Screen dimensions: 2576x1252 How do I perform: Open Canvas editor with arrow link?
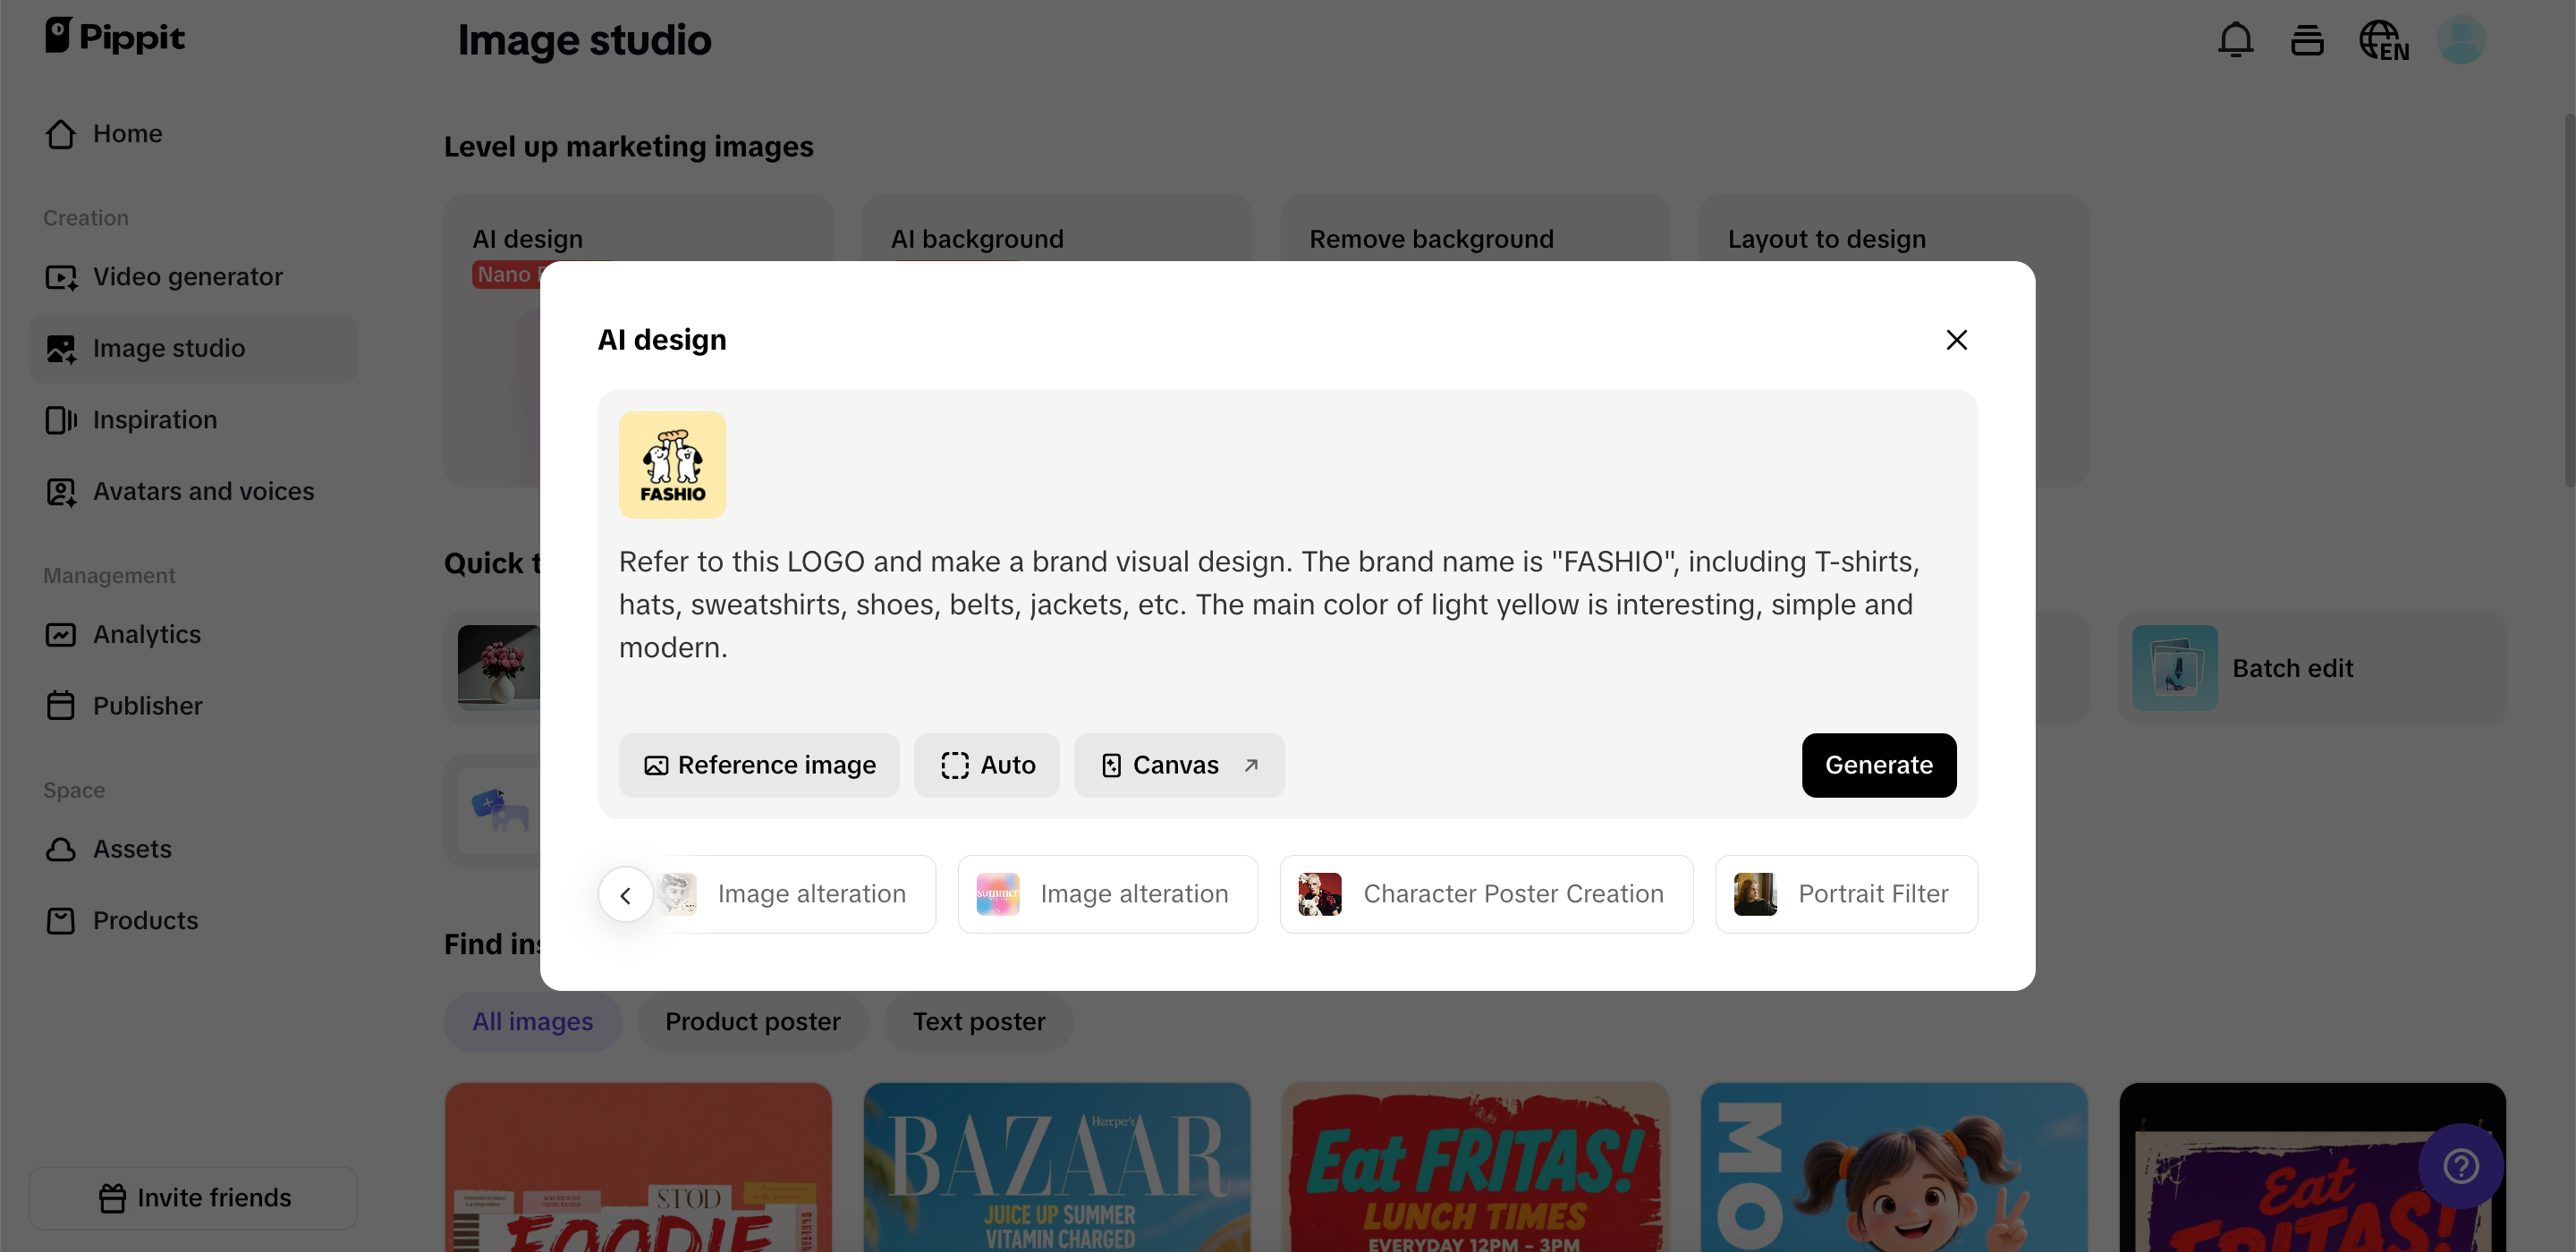tap(1179, 765)
